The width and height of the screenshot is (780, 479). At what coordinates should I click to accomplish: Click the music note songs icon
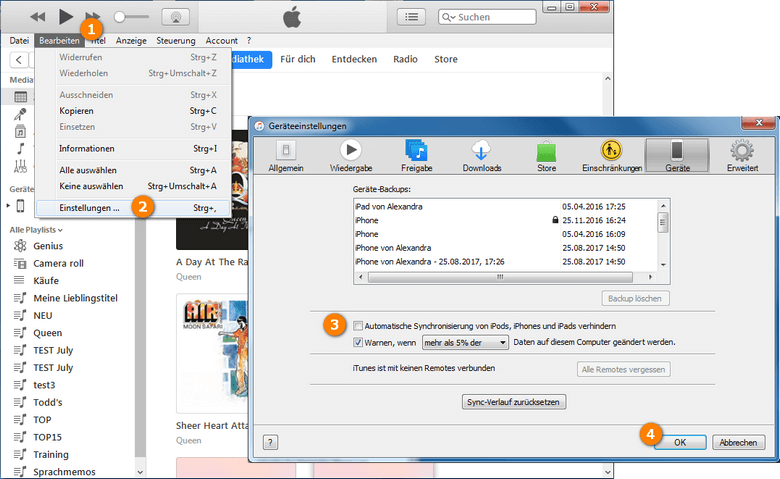point(20,149)
